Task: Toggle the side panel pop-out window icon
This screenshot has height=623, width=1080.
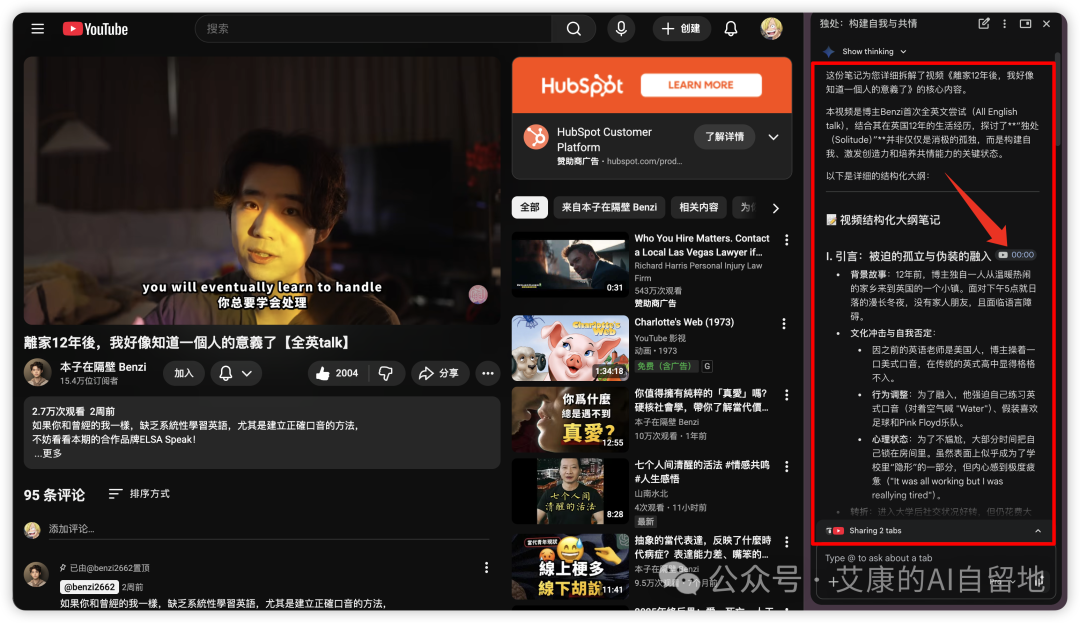Action: coord(1025,23)
